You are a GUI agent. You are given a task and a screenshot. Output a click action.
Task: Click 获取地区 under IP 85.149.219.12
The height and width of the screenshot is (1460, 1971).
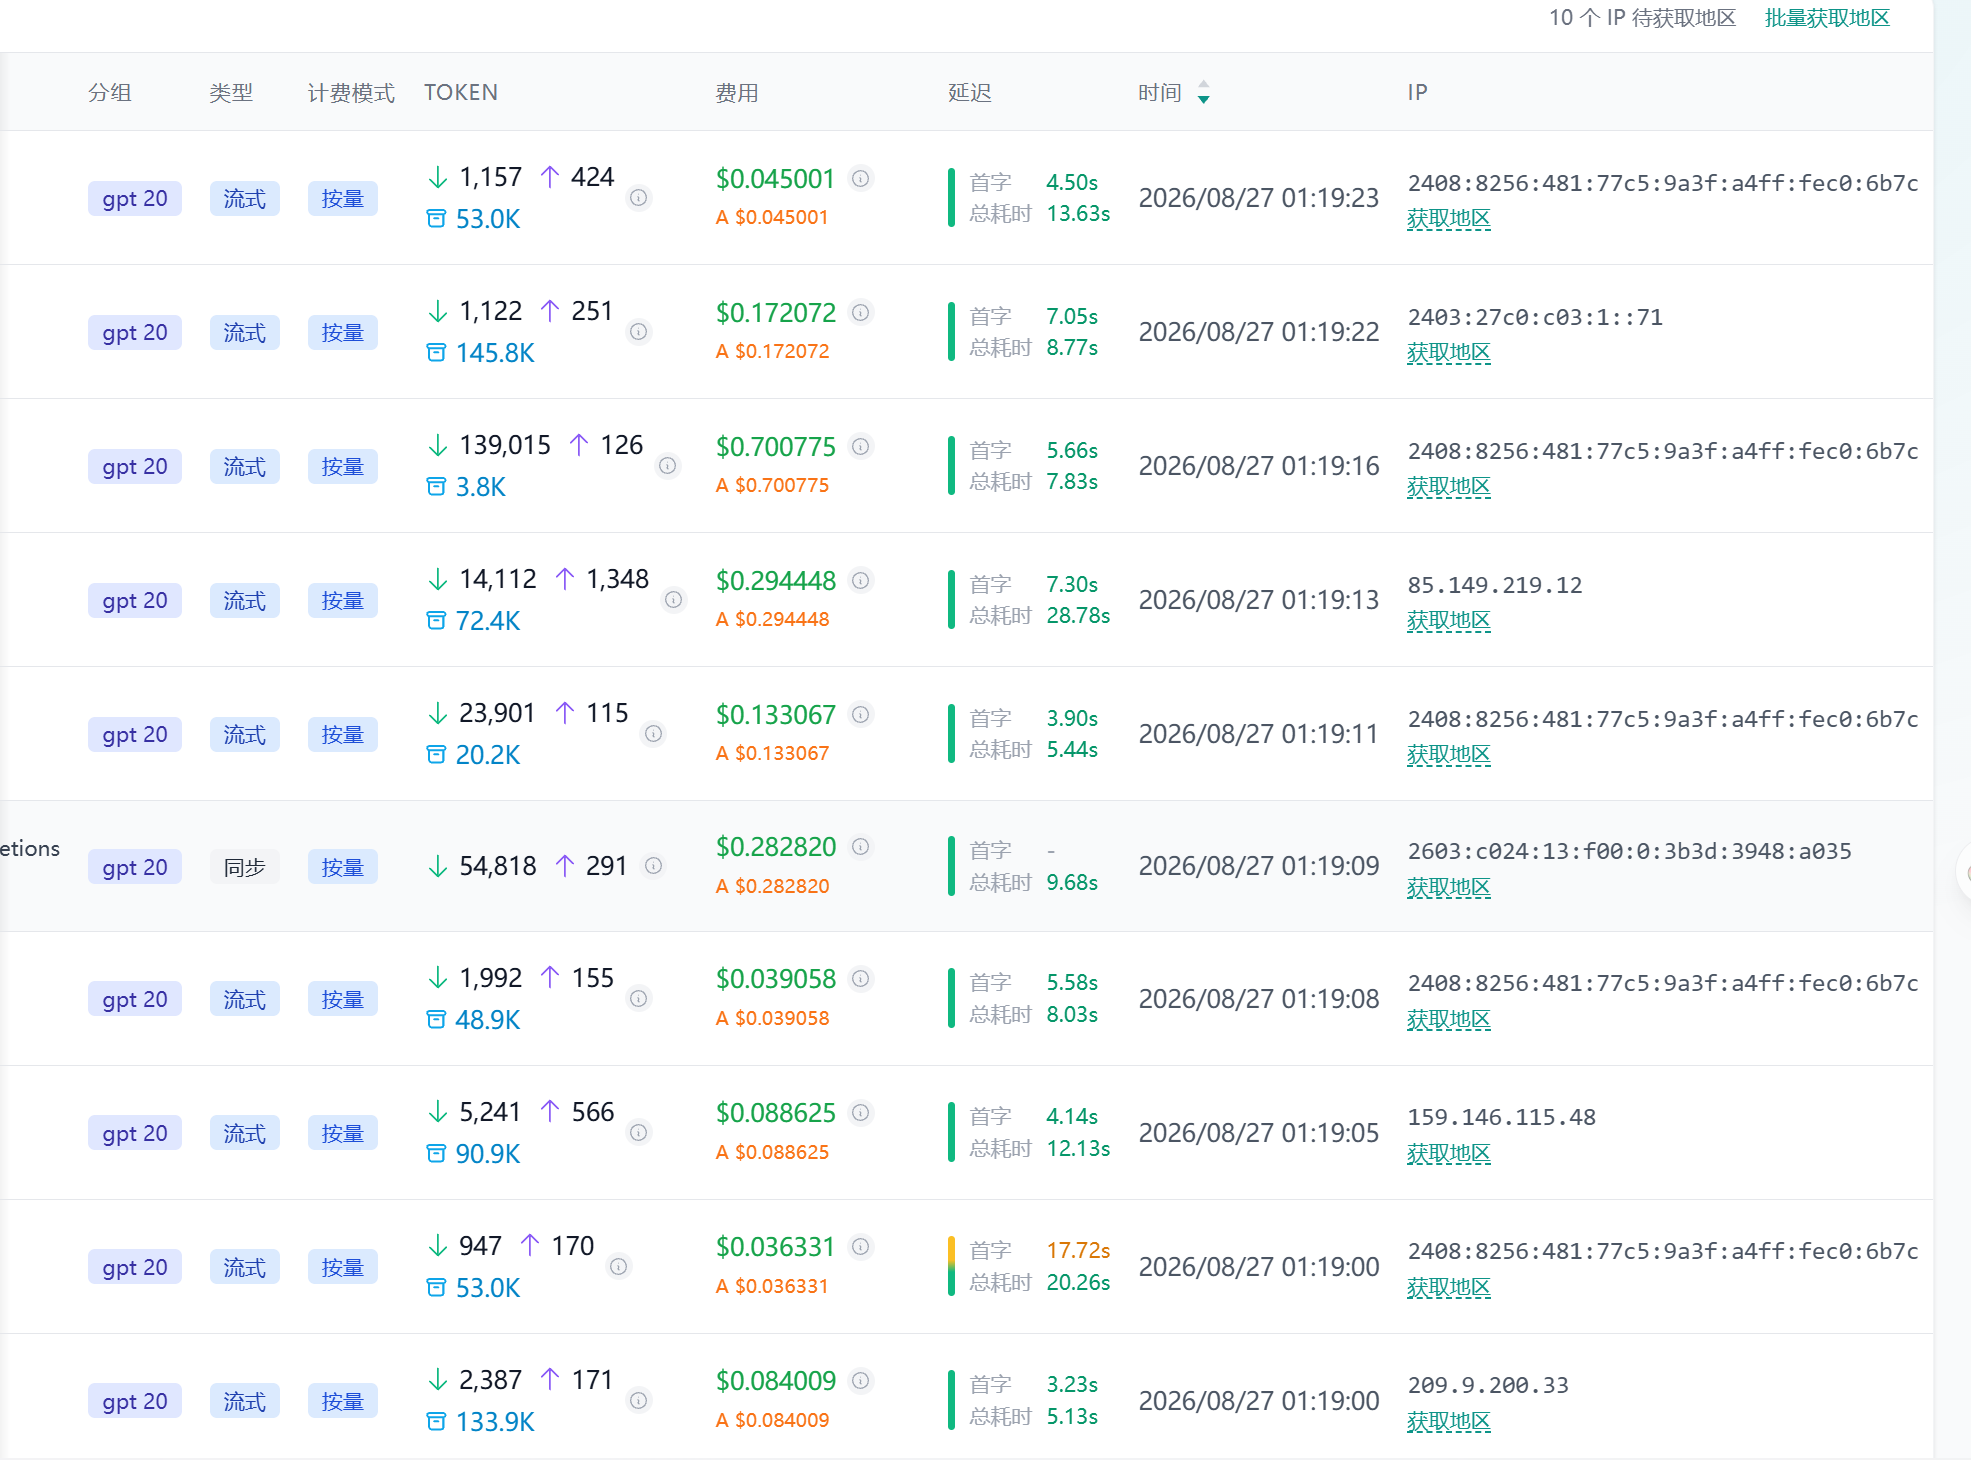(x=1448, y=621)
